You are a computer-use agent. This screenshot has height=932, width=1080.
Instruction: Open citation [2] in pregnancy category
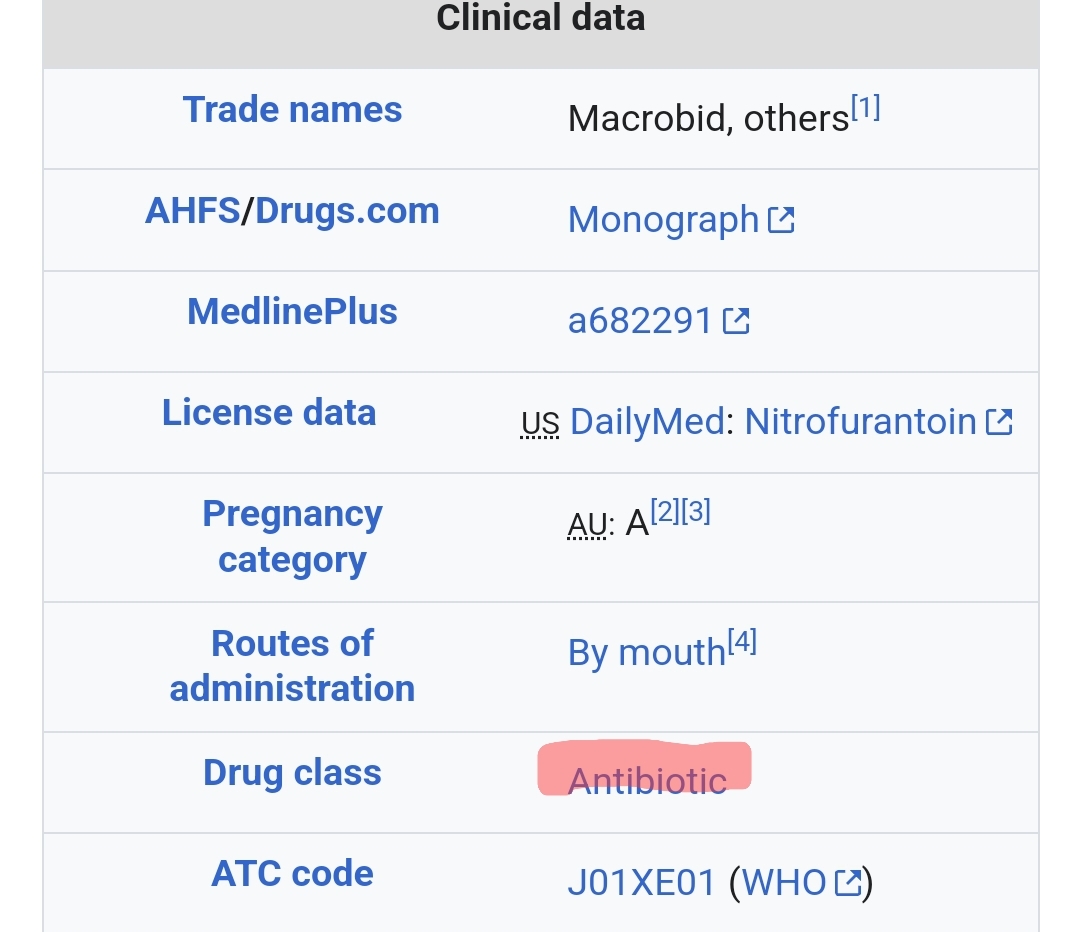665,512
